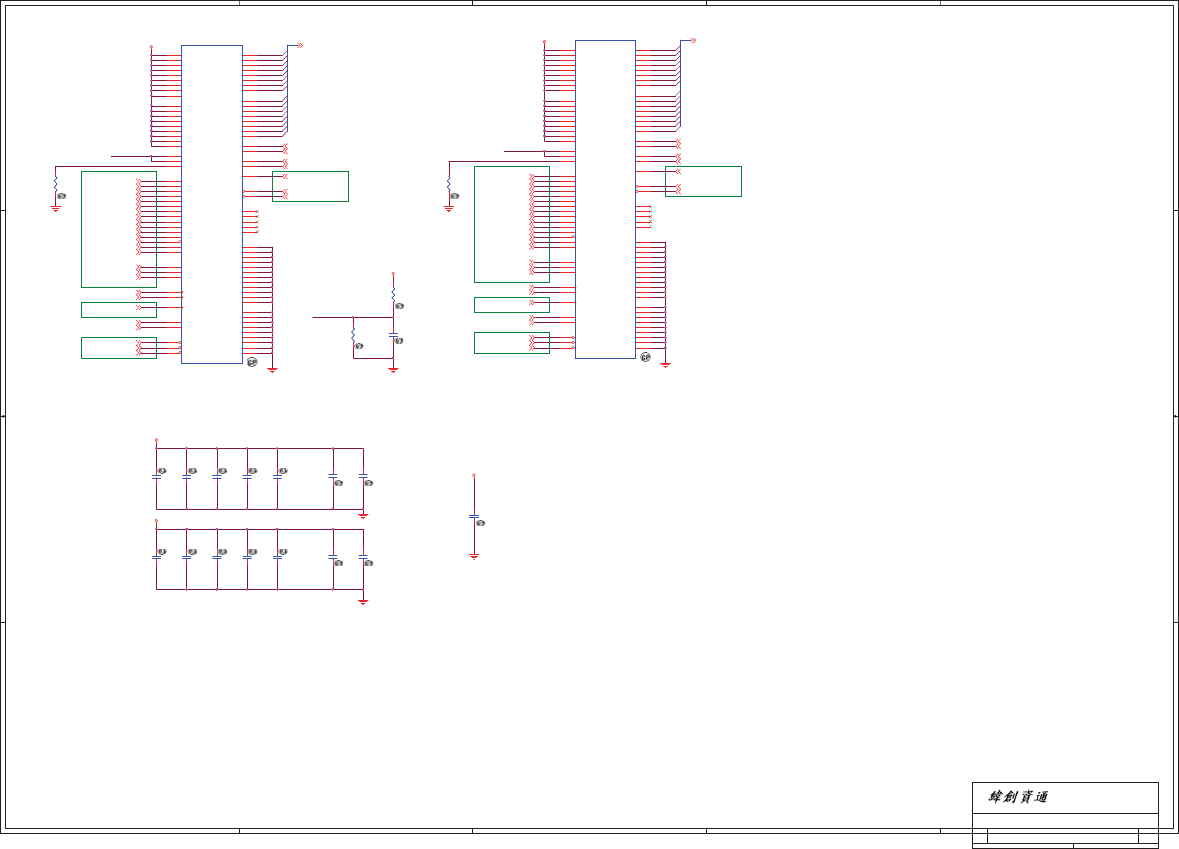Select the small green box right of left IC
This screenshot has width=1179, height=849.
pos(311,186)
